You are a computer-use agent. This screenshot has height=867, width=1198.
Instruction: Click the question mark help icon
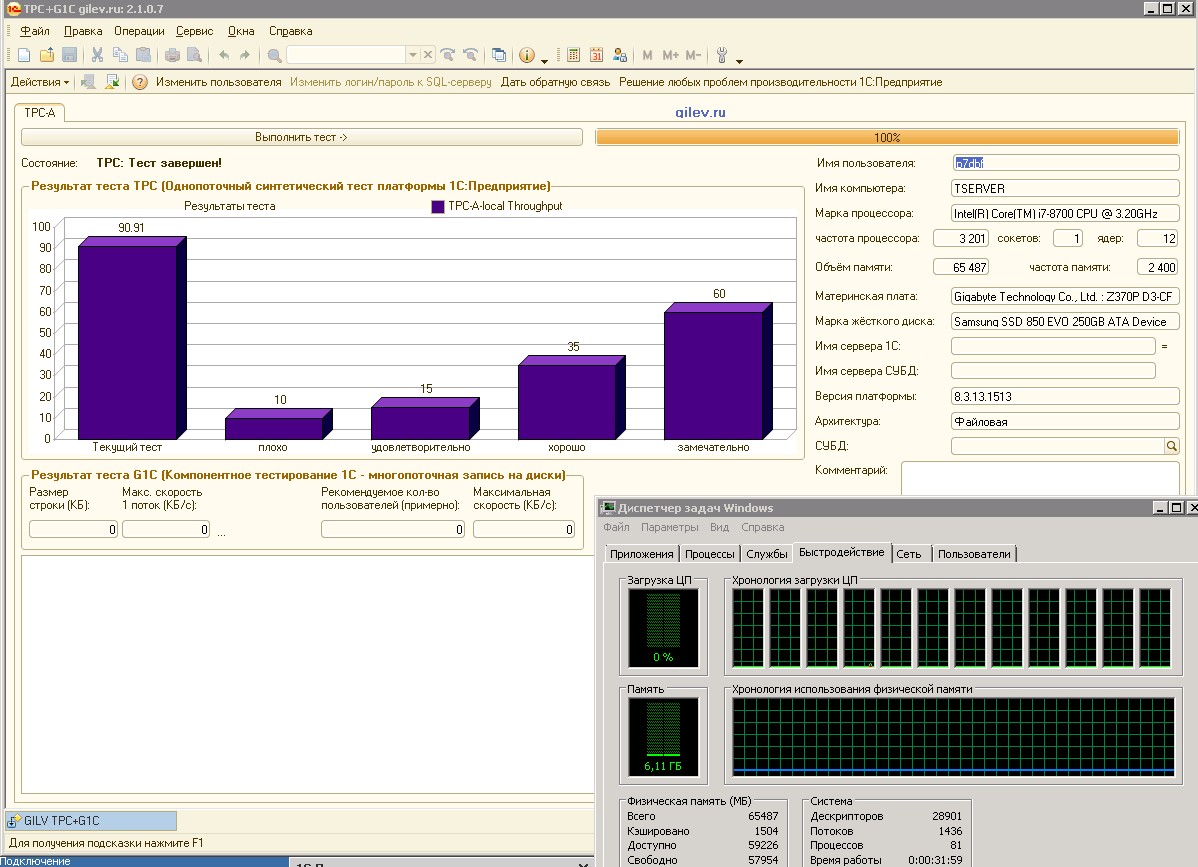point(140,82)
